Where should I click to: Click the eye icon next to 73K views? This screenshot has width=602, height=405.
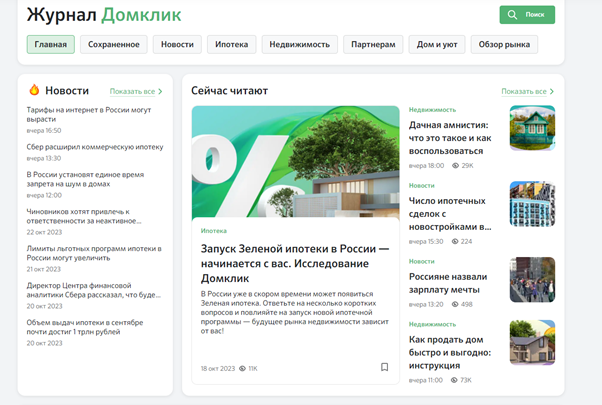[455, 380]
